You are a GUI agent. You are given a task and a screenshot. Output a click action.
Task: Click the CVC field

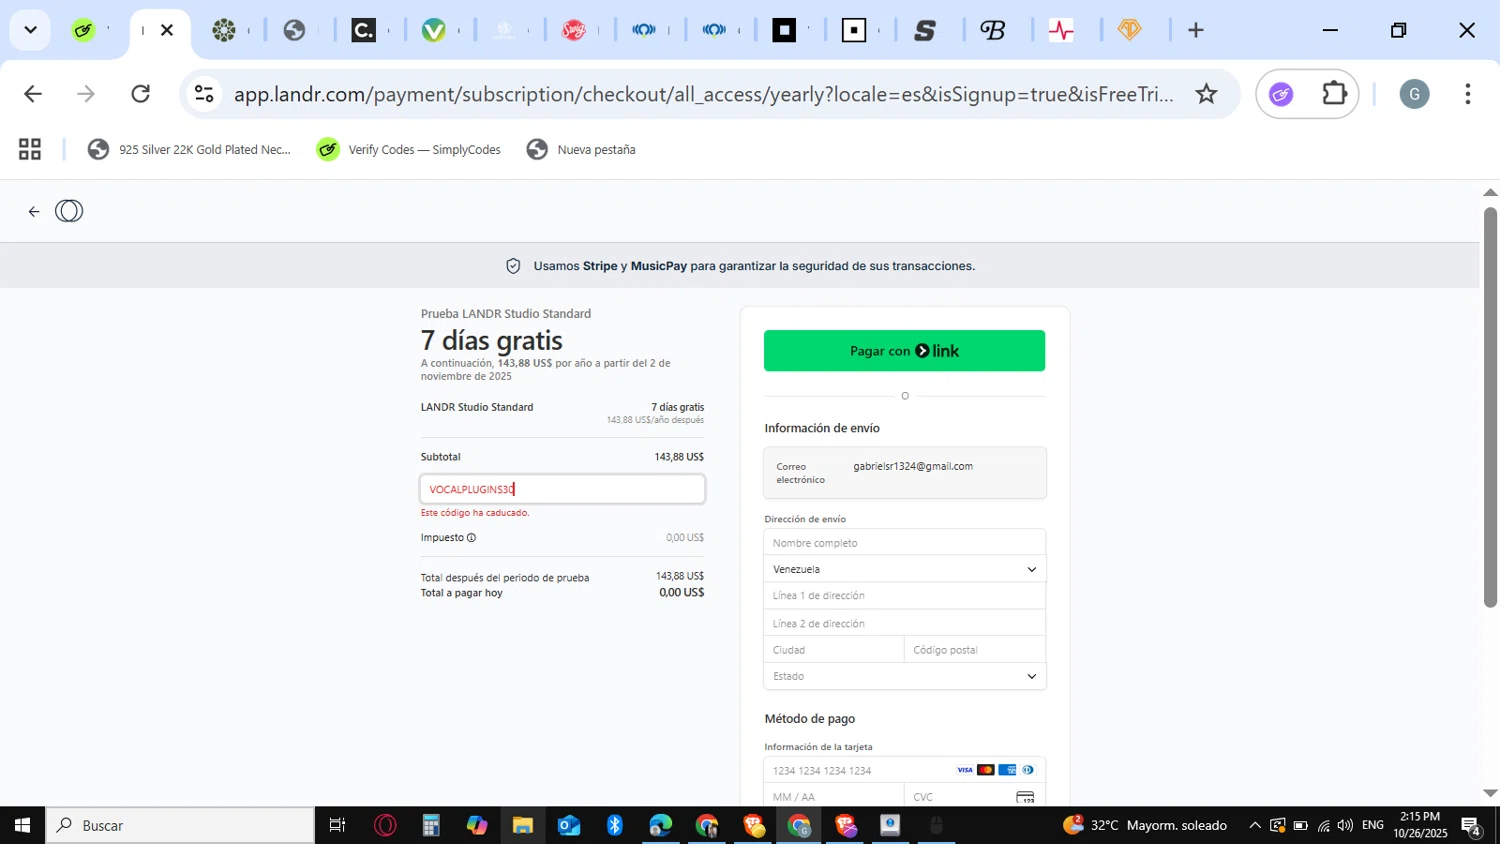pos(975,797)
